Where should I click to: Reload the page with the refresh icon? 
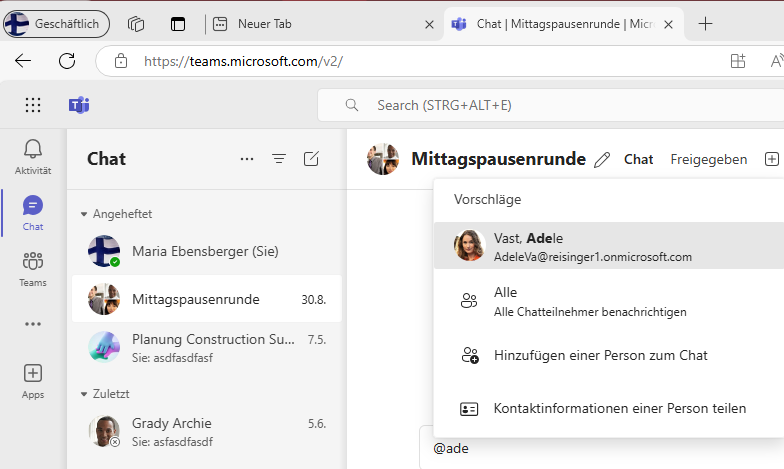pos(67,61)
